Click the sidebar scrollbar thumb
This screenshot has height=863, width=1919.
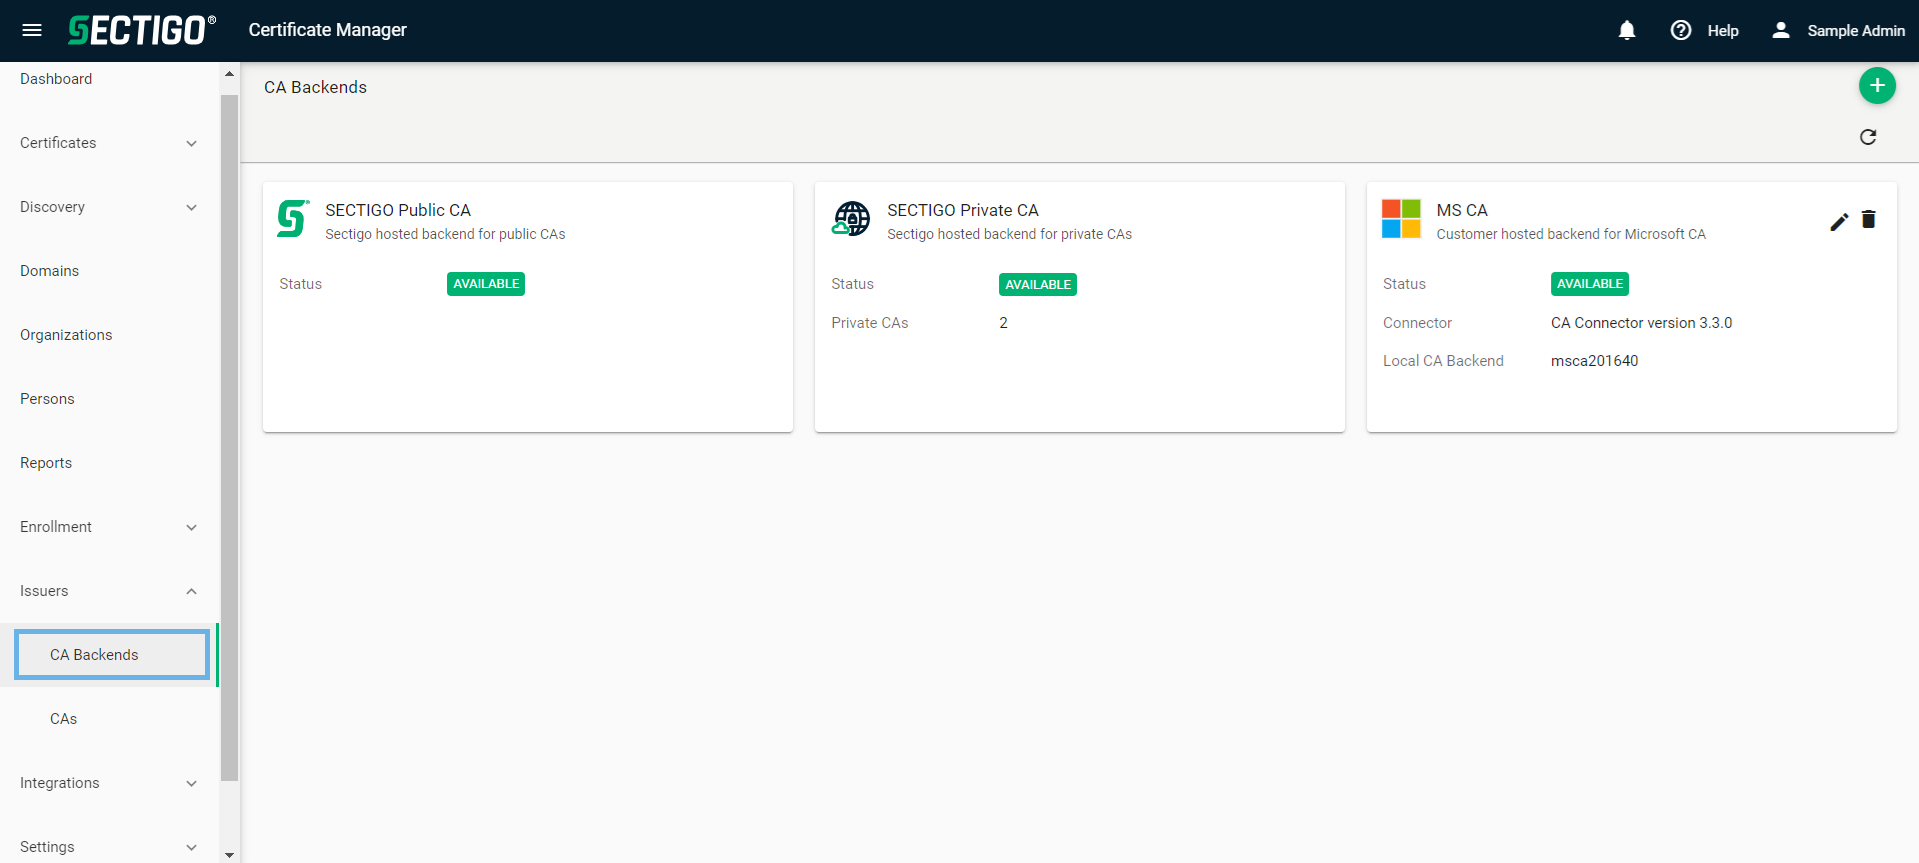pos(229,438)
